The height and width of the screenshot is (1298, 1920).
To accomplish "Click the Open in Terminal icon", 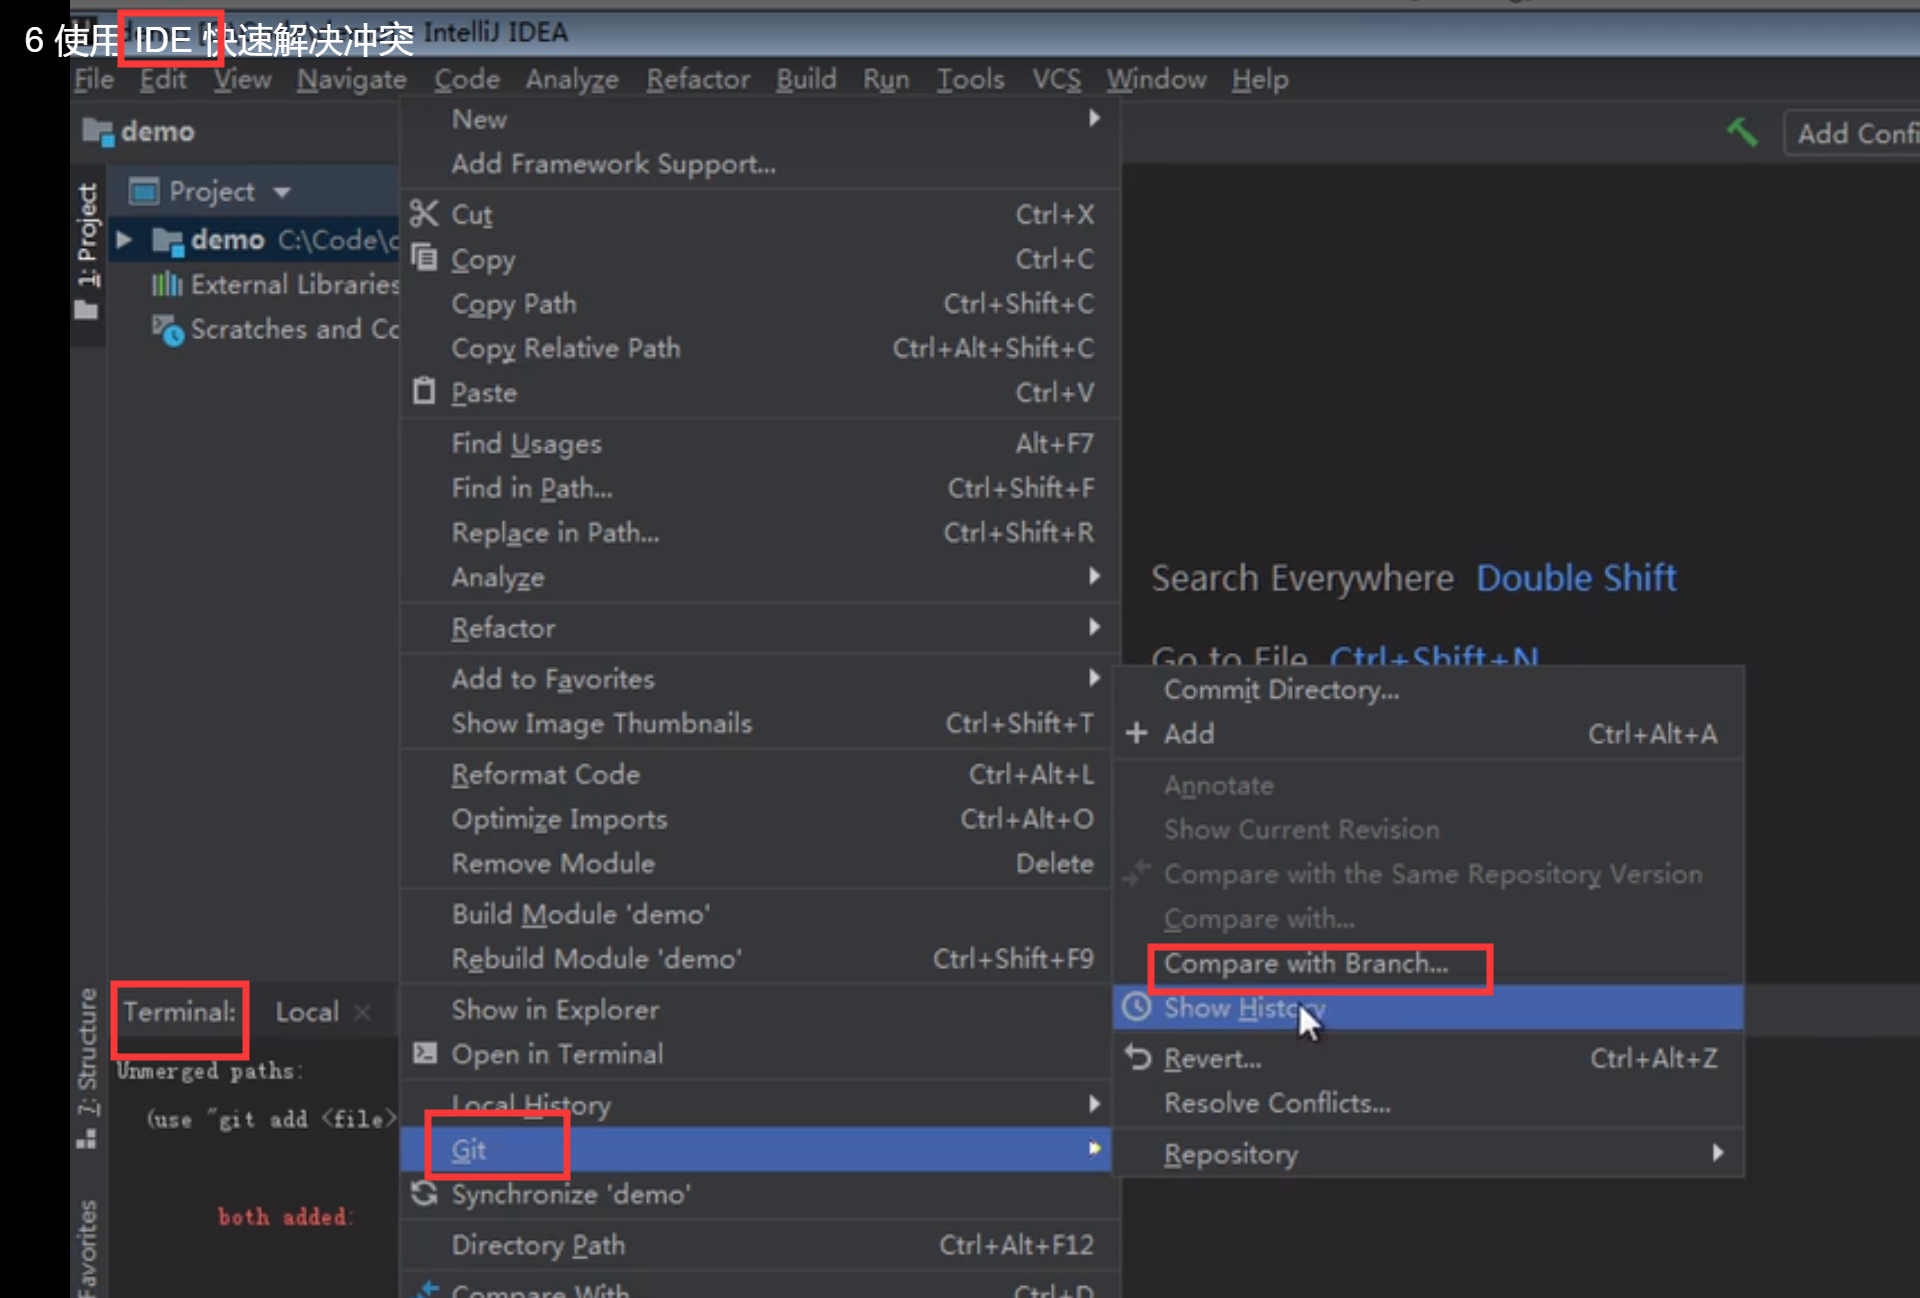I will (x=424, y=1053).
